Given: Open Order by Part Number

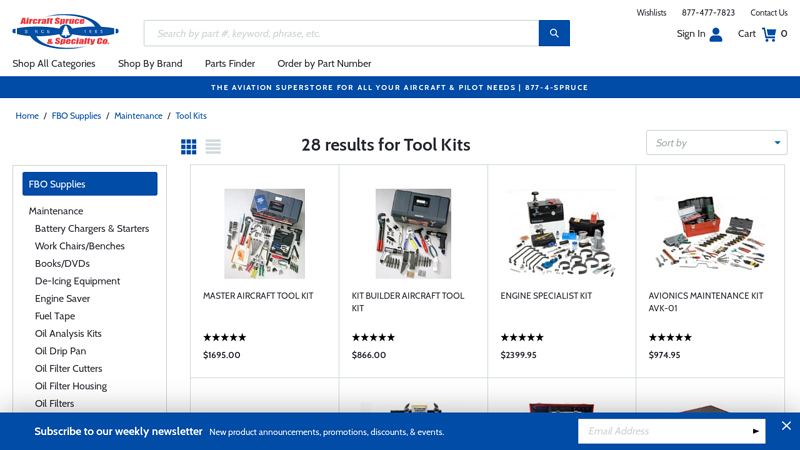Looking at the screenshot, I should pos(324,64).
